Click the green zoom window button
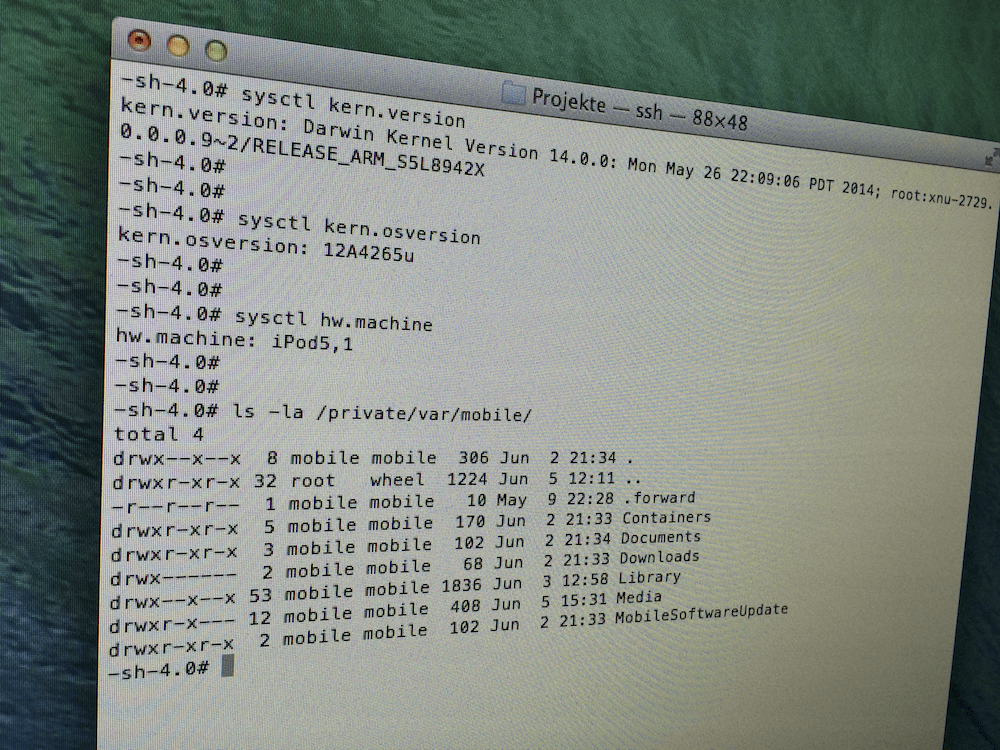The height and width of the screenshot is (750, 1000). coord(215,49)
